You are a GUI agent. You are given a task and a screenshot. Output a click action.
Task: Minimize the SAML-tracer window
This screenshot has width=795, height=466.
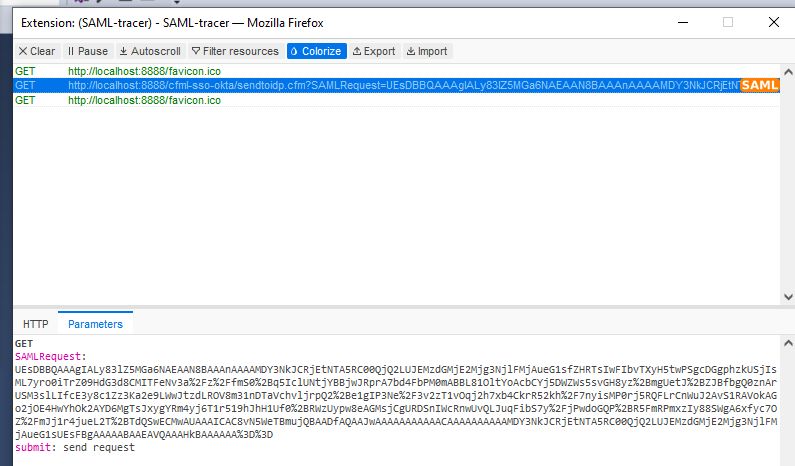pos(683,22)
